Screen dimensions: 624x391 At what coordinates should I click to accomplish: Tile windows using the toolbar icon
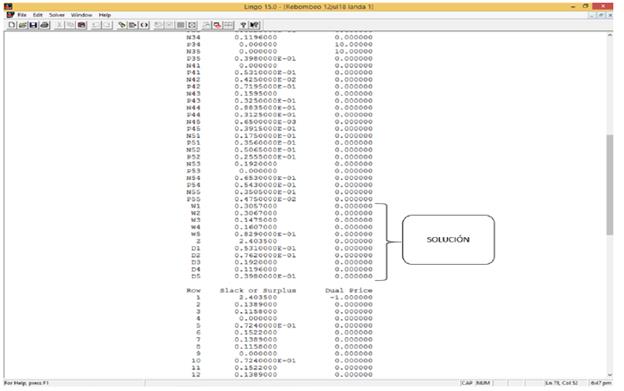pos(228,25)
